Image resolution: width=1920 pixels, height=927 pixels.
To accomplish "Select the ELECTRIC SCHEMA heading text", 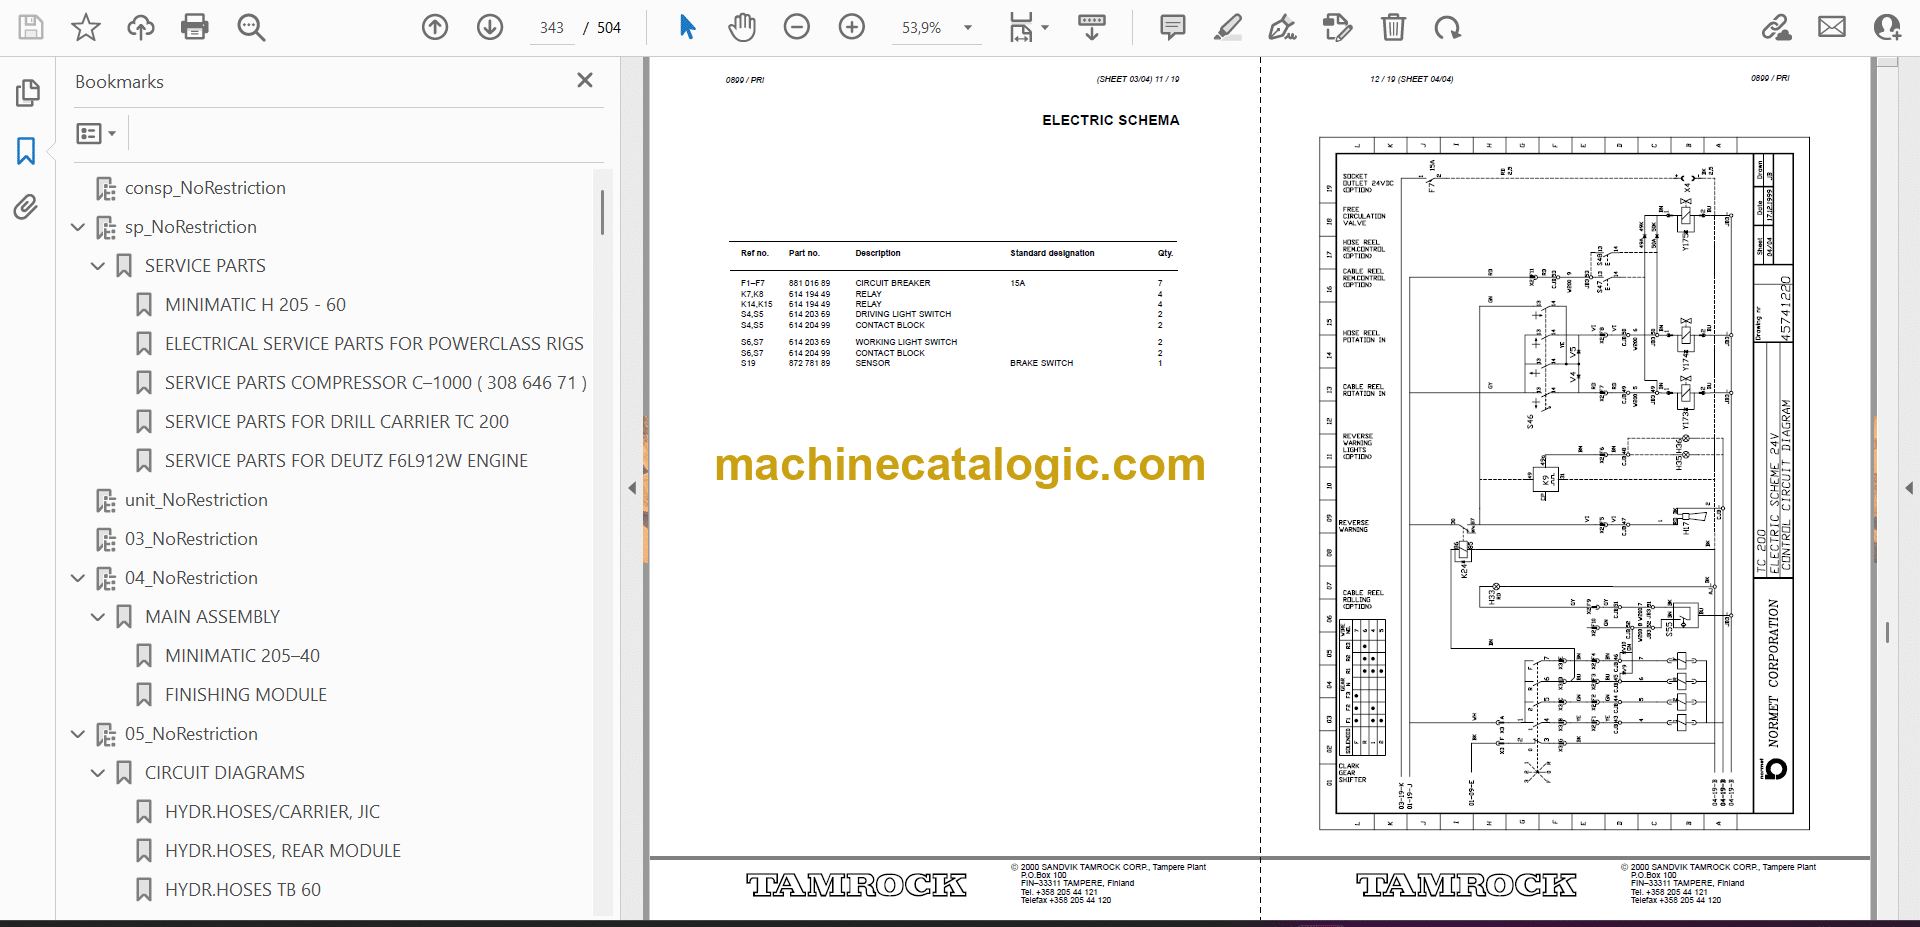I will [x=1111, y=120].
